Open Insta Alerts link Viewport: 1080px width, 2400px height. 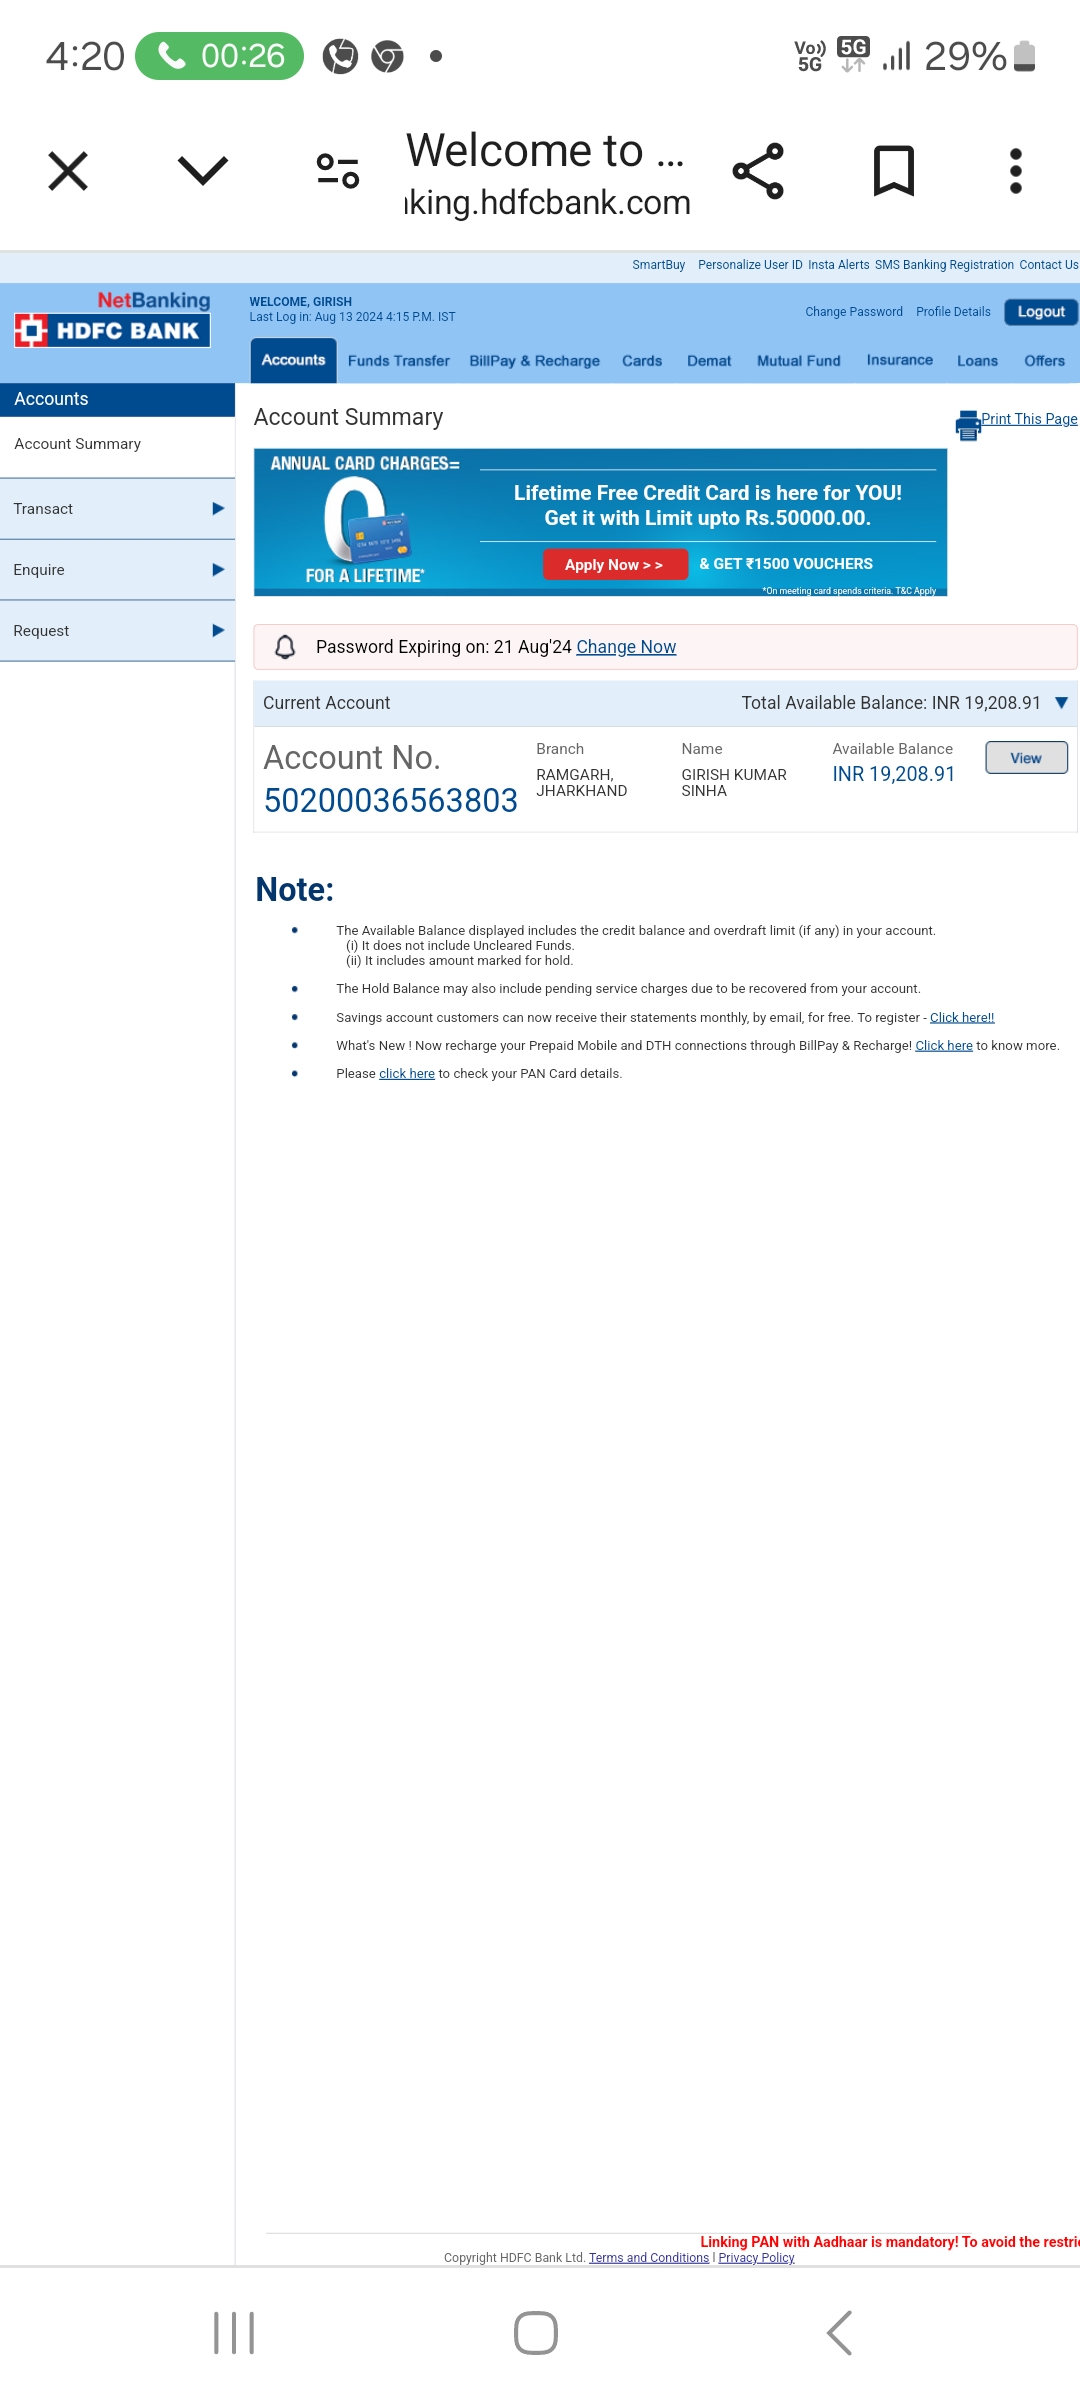839,265
